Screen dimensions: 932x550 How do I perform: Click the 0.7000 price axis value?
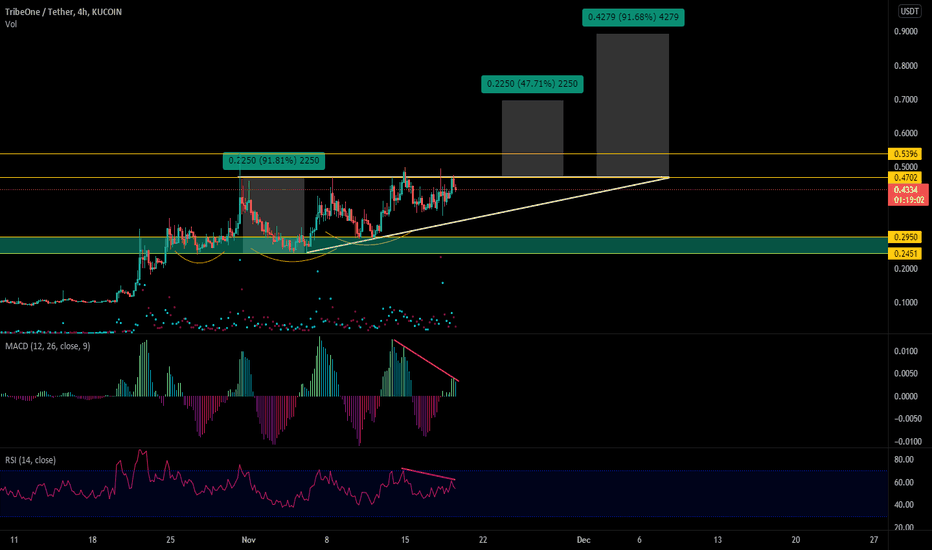906,99
